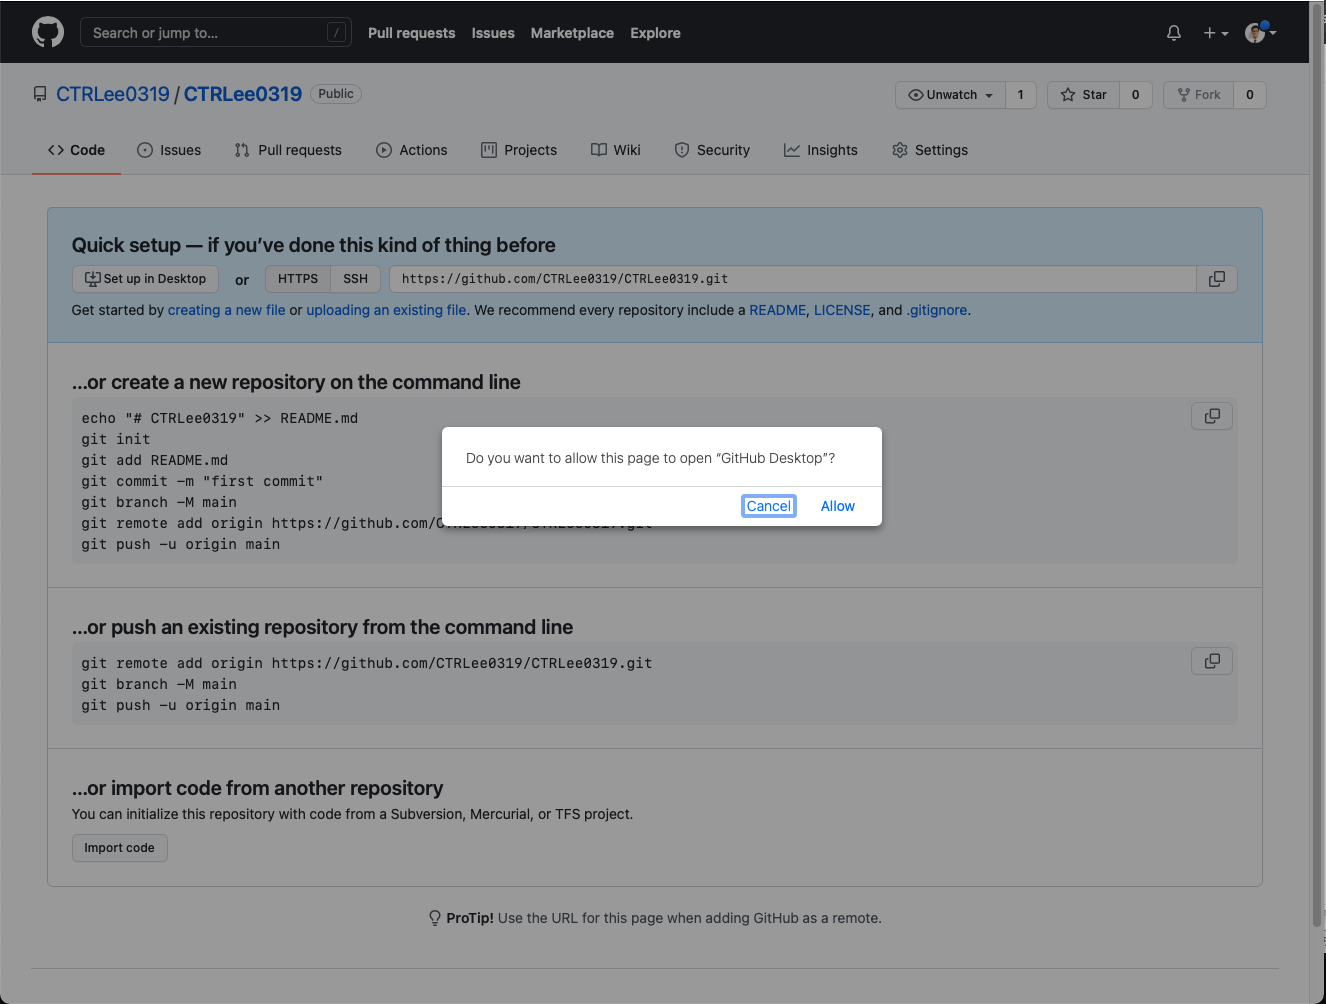This screenshot has height=1004, width=1326.
Task: Open the user avatar menu
Action: 1260,33
